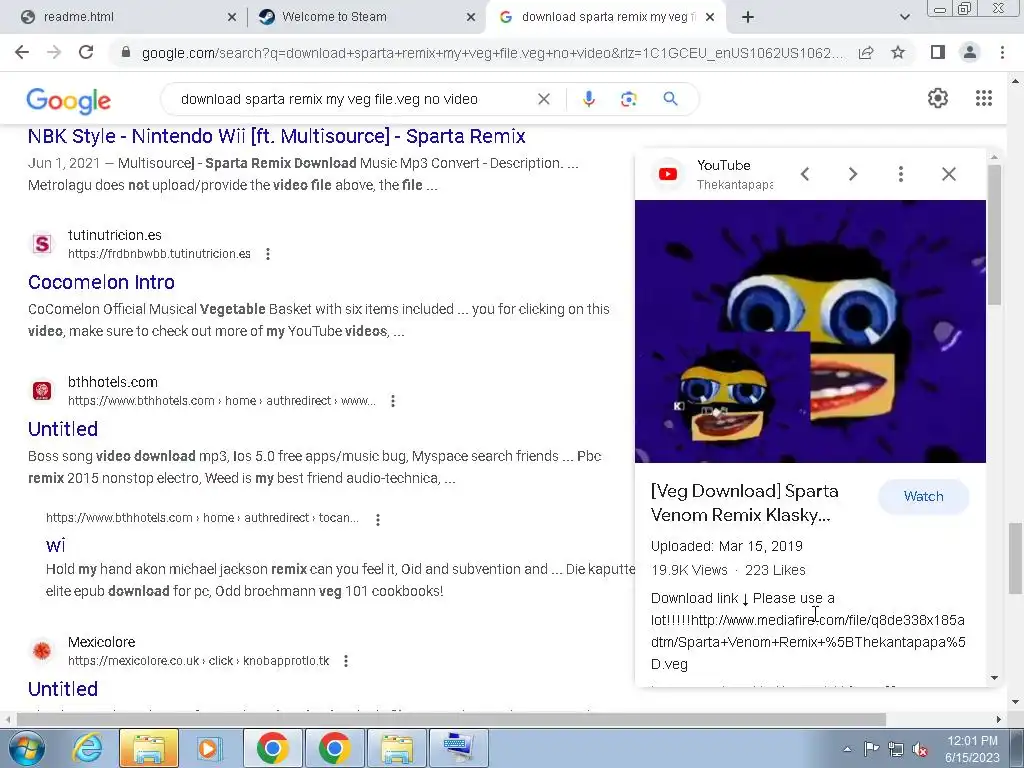Bookmark this page with the star
The image size is (1024, 768).
point(898,52)
